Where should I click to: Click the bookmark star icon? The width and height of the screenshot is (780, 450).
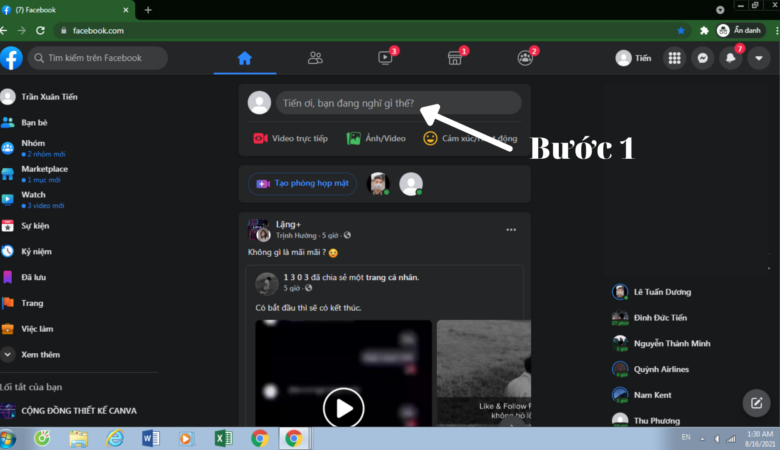click(681, 31)
